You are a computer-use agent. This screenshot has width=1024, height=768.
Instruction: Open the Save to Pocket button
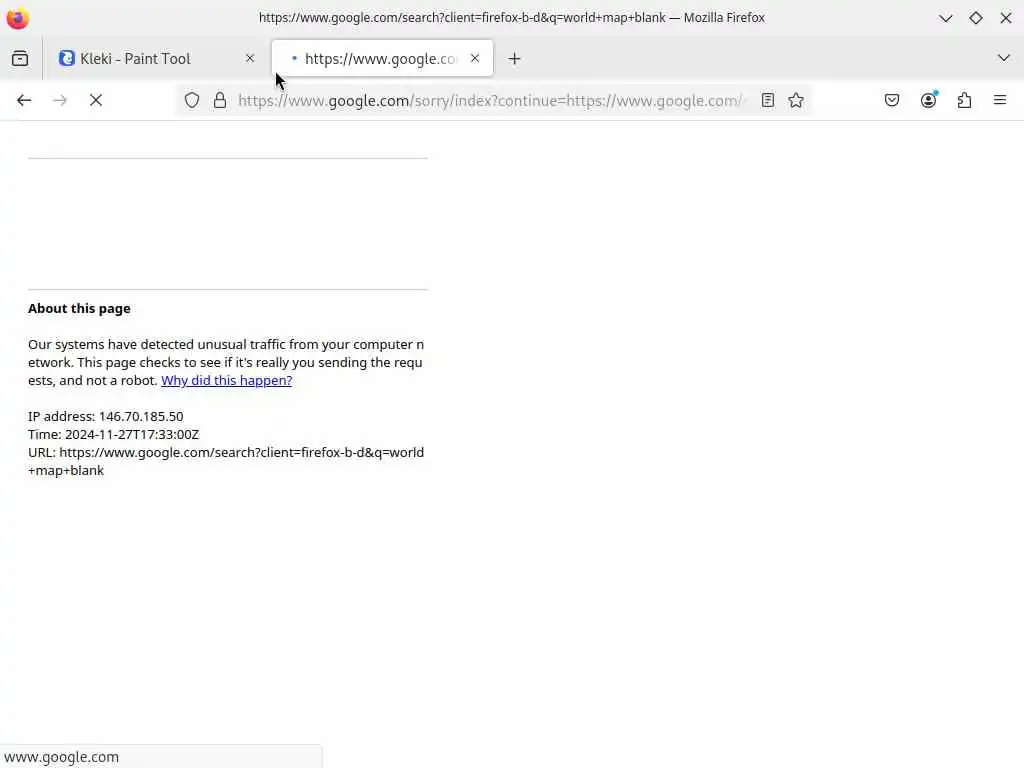892,101
